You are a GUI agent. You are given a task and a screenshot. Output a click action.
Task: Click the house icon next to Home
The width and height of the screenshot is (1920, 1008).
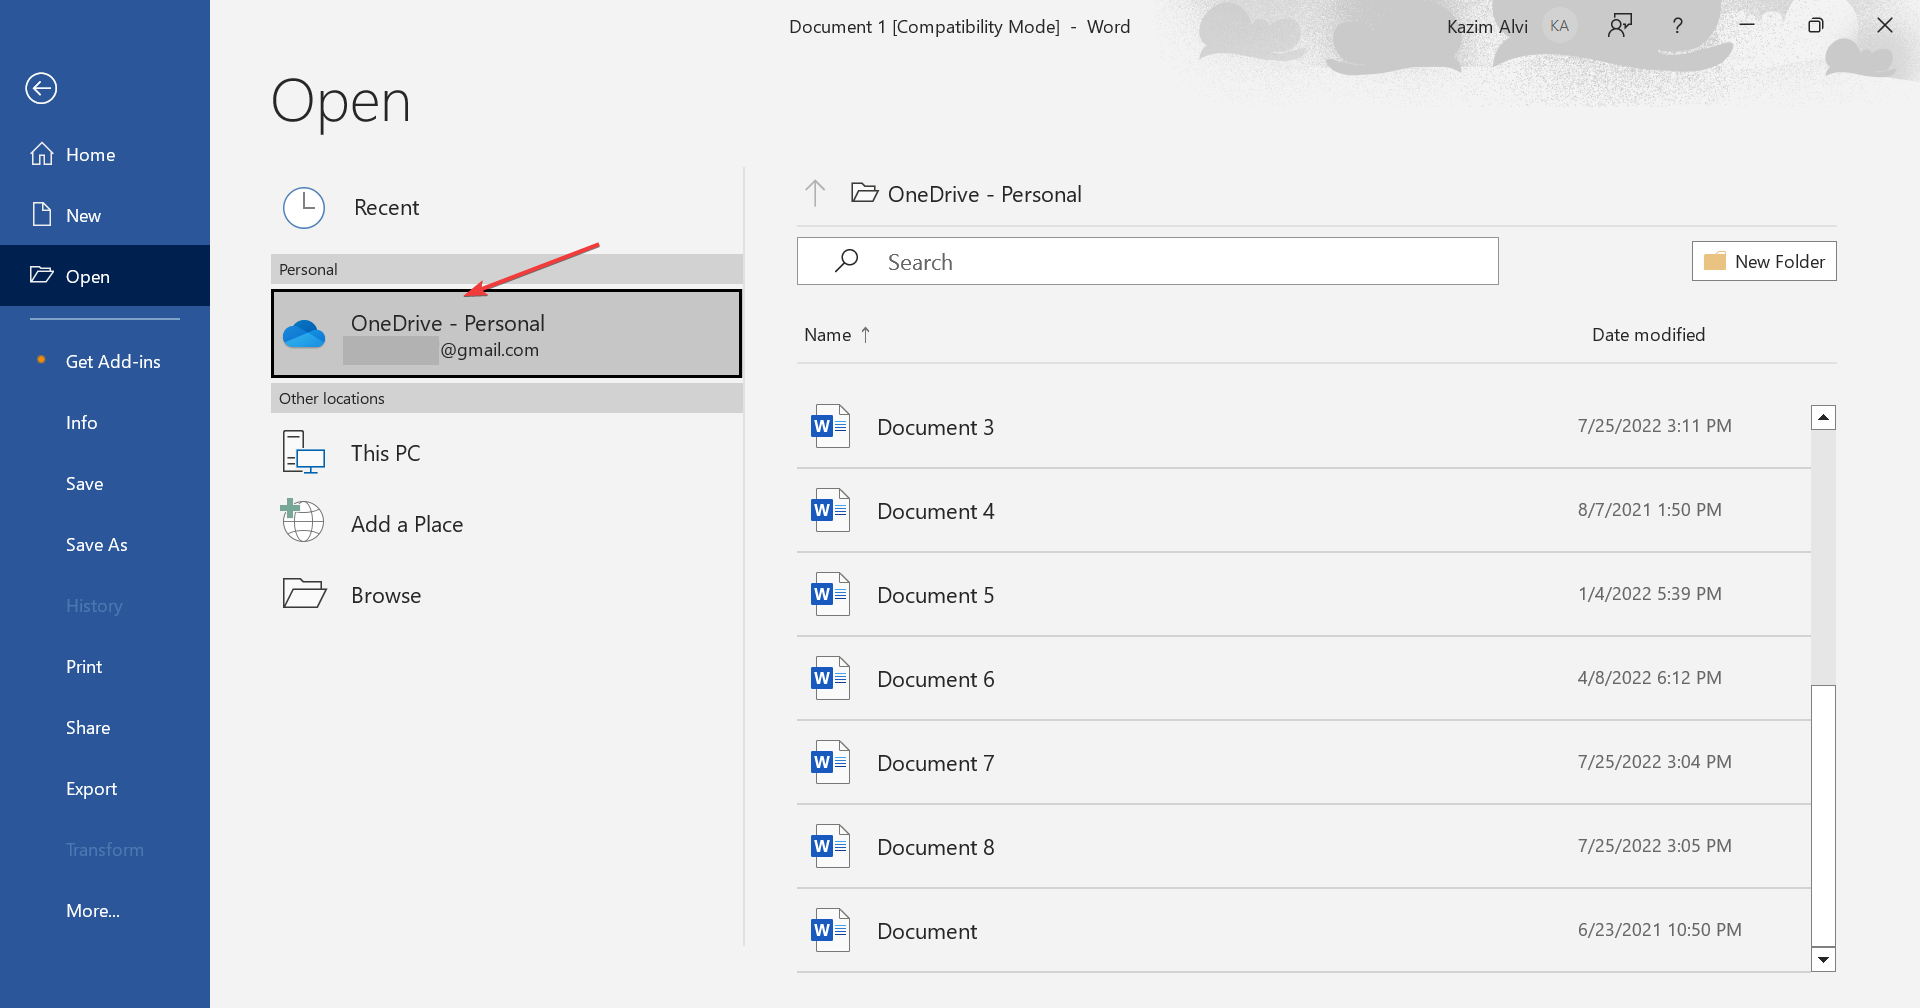[42, 153]
